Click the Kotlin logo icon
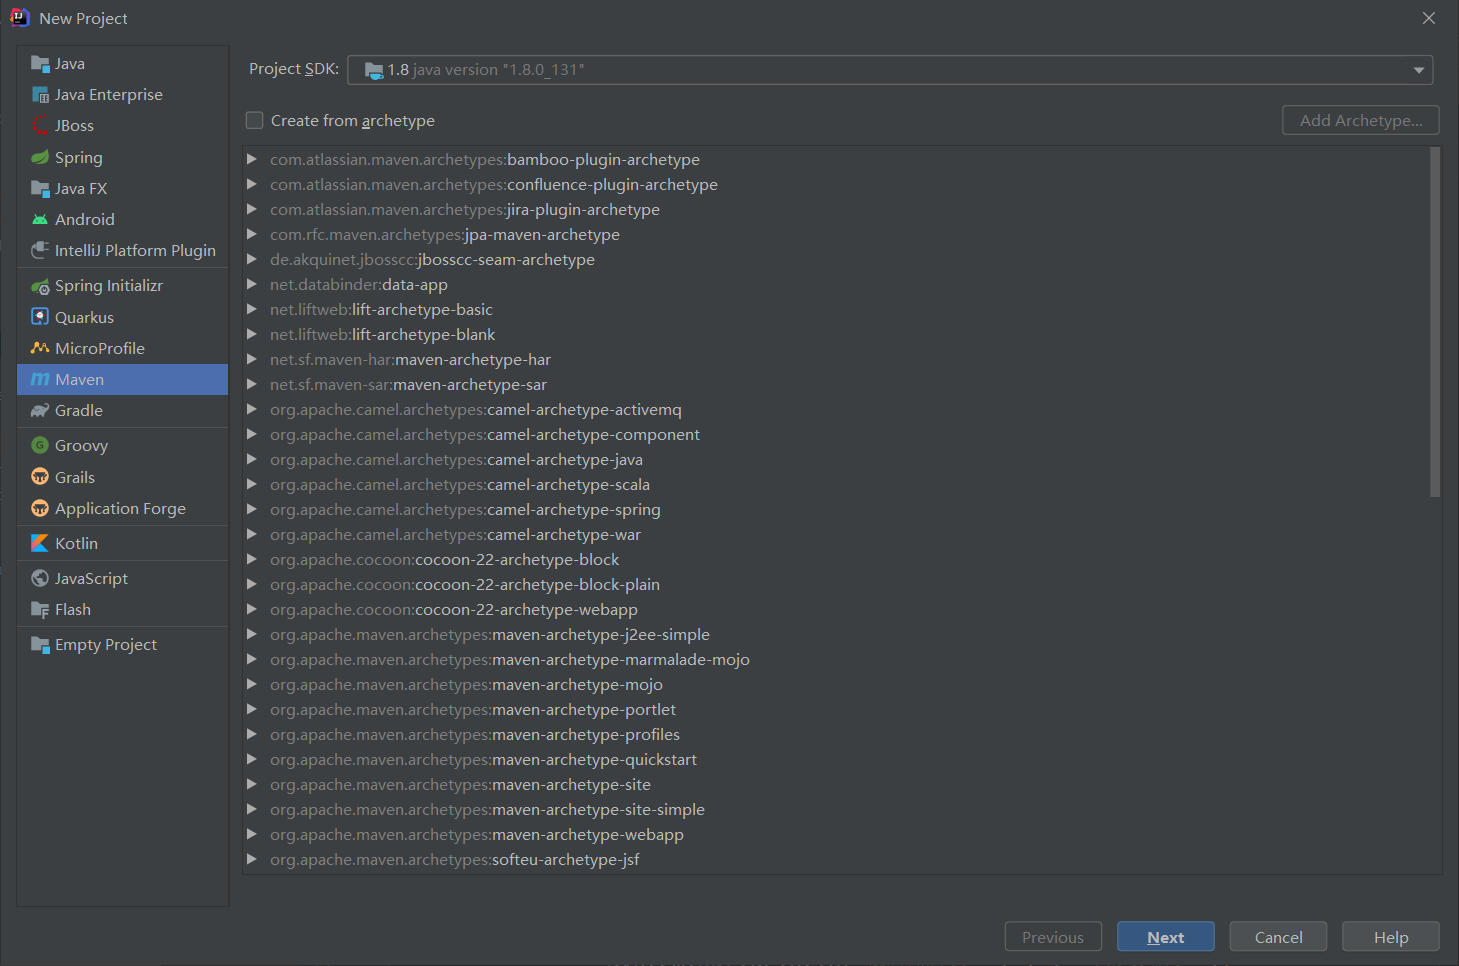The width and height of the screenshot is (1459, 966). [x=40, y=543]
